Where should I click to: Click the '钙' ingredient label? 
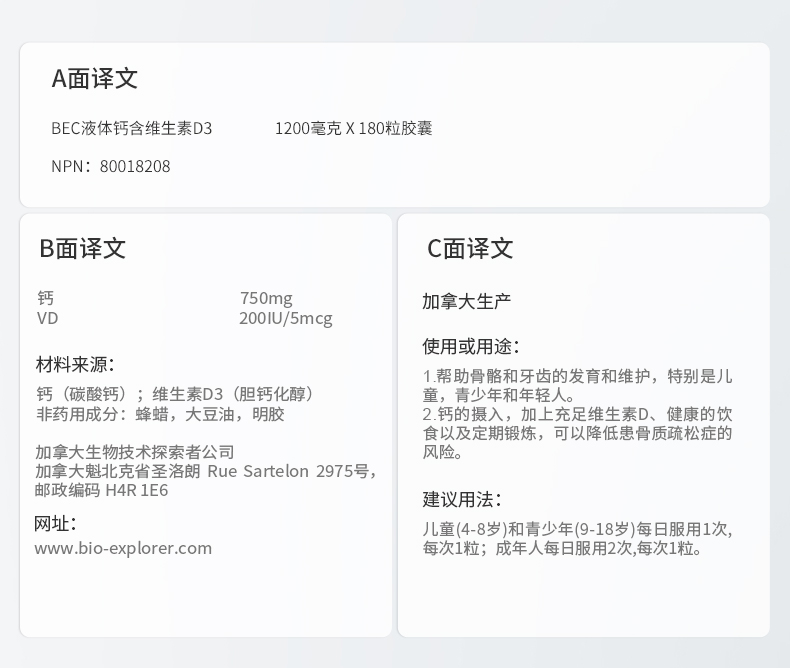45,298
